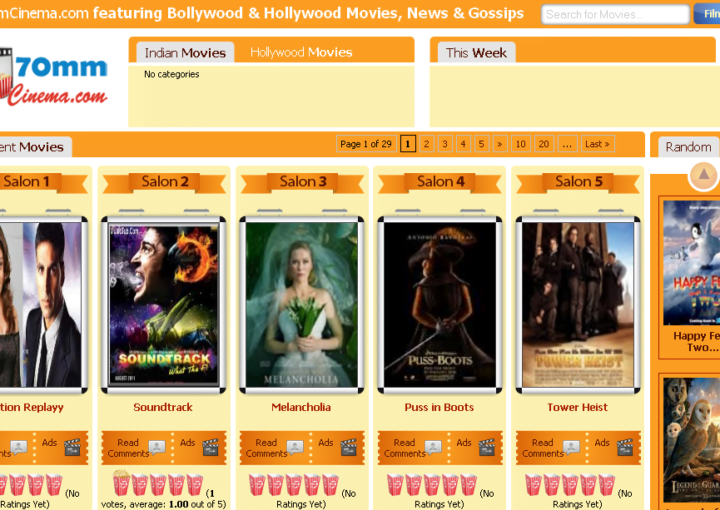Open the Tower Heist poster thumbnail
720x510 pixels.
pyautogui.click(x=577, y=304)
